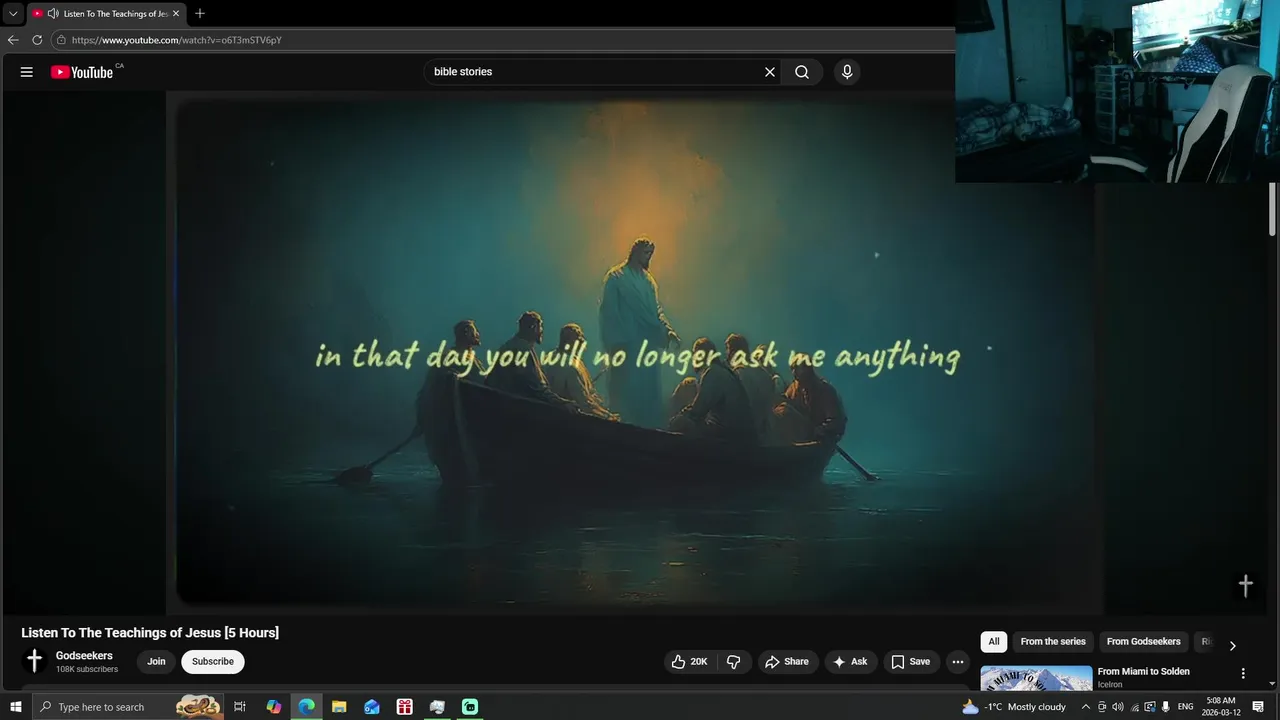The image size is (1280, 720).
Task: Switch to Microsoft Edge in taskbar
Action: tap(306, 707)
